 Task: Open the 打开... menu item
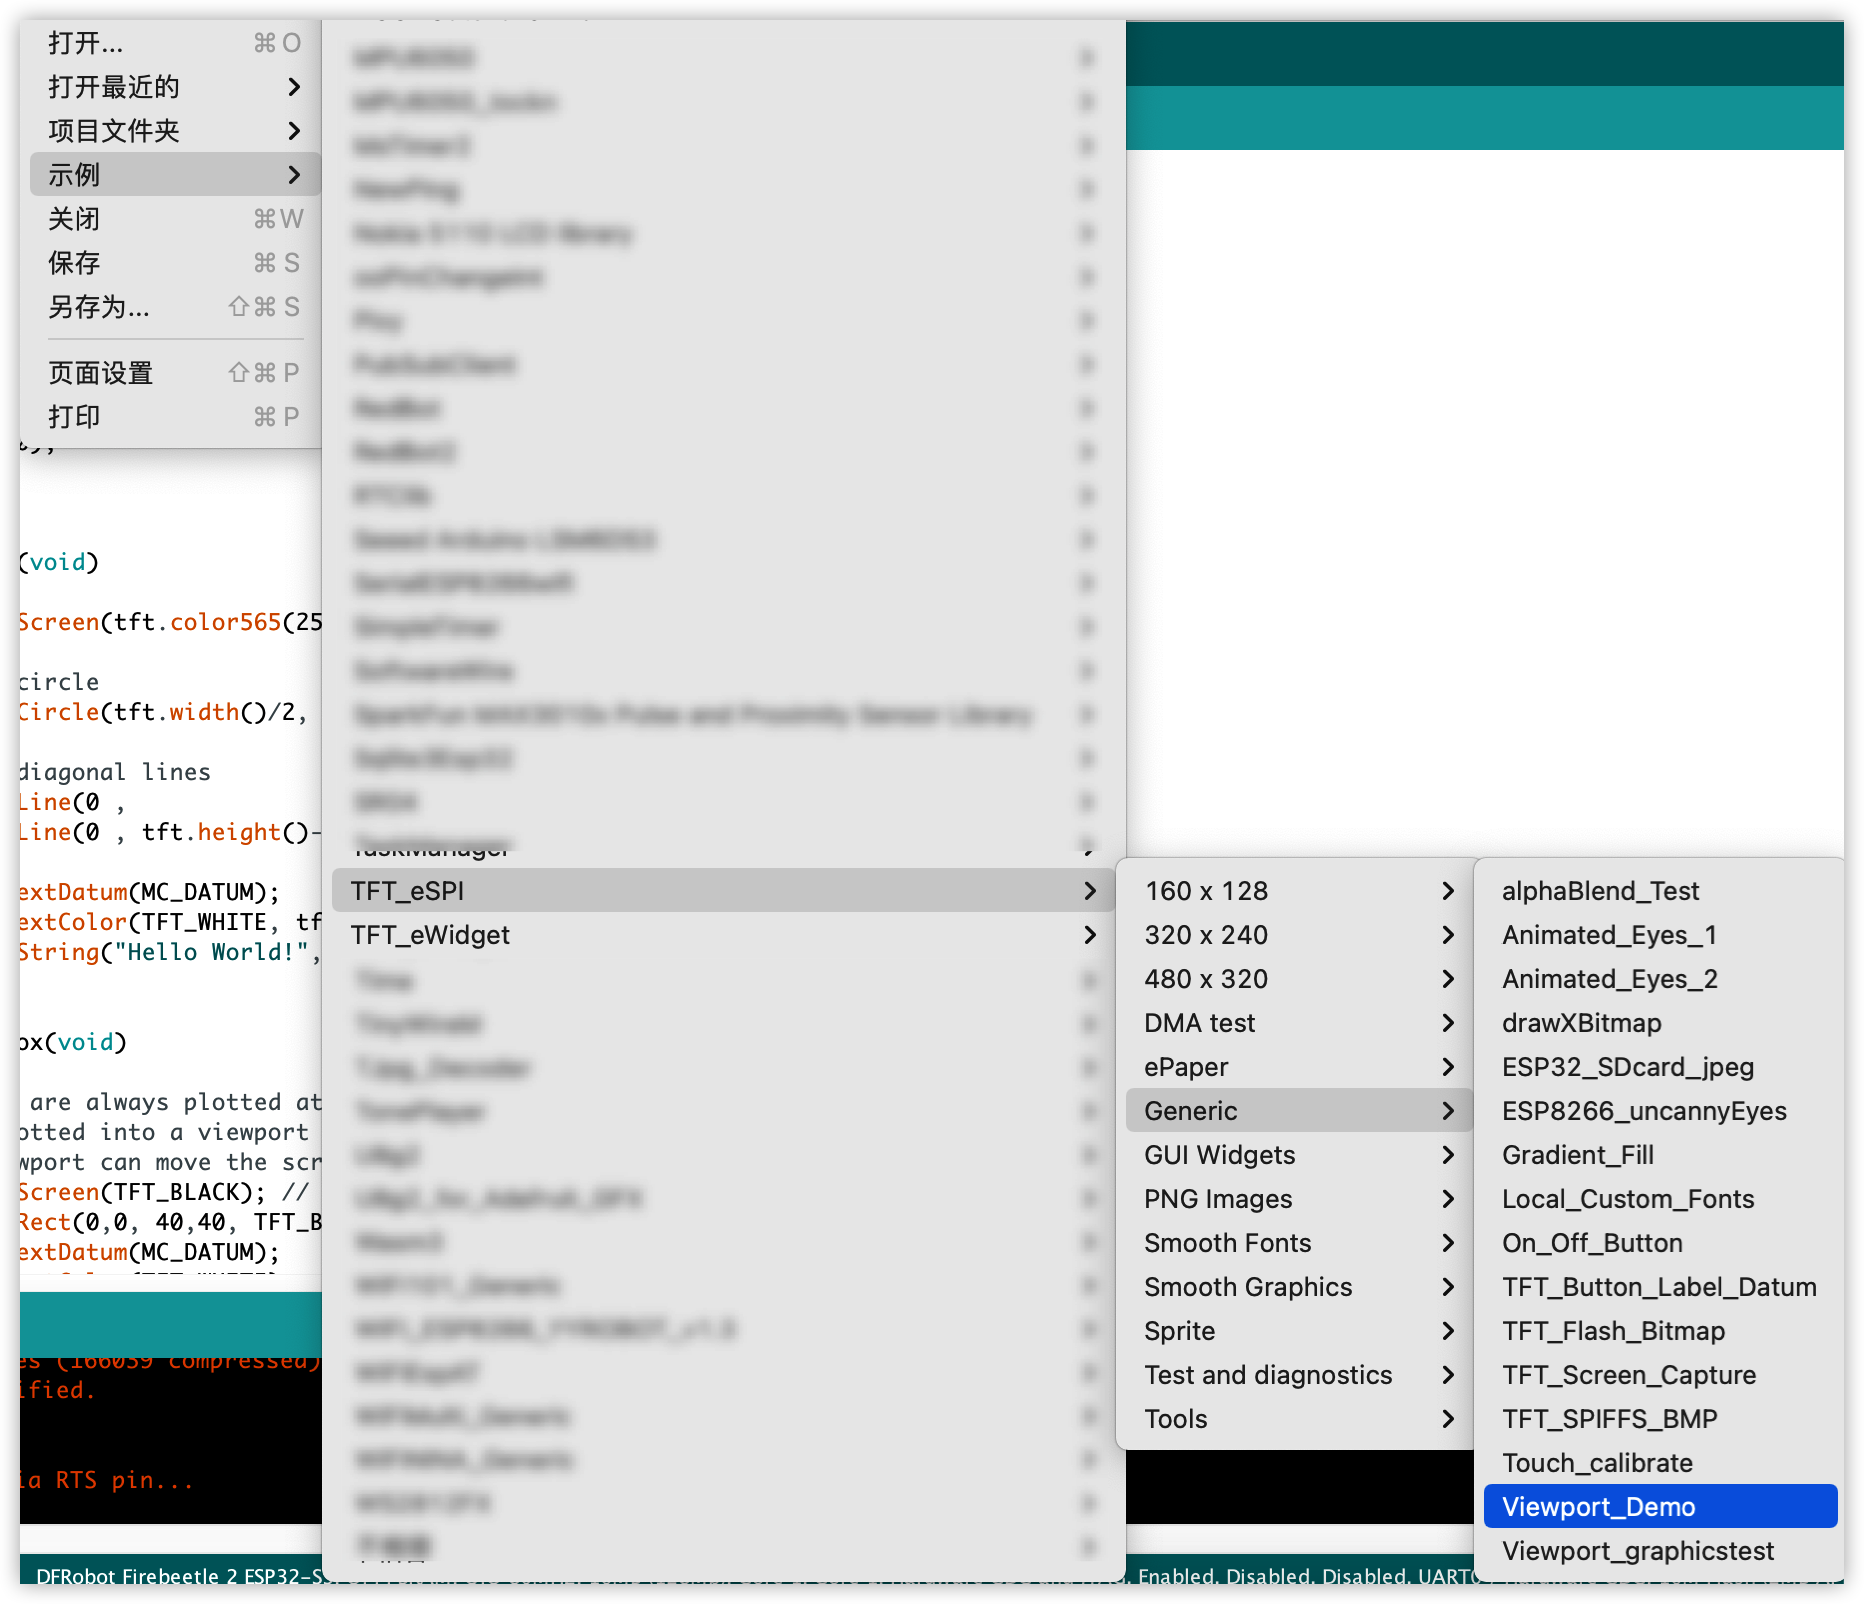175,43
